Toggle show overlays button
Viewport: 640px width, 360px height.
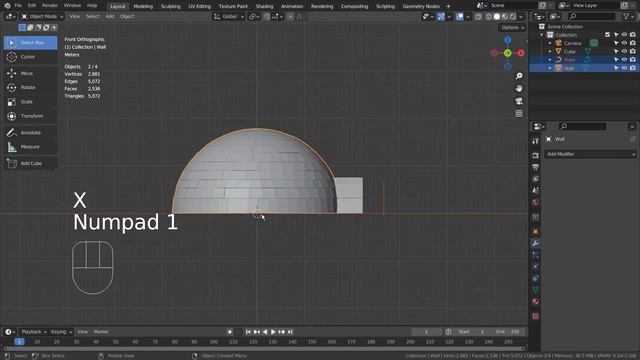460,17
